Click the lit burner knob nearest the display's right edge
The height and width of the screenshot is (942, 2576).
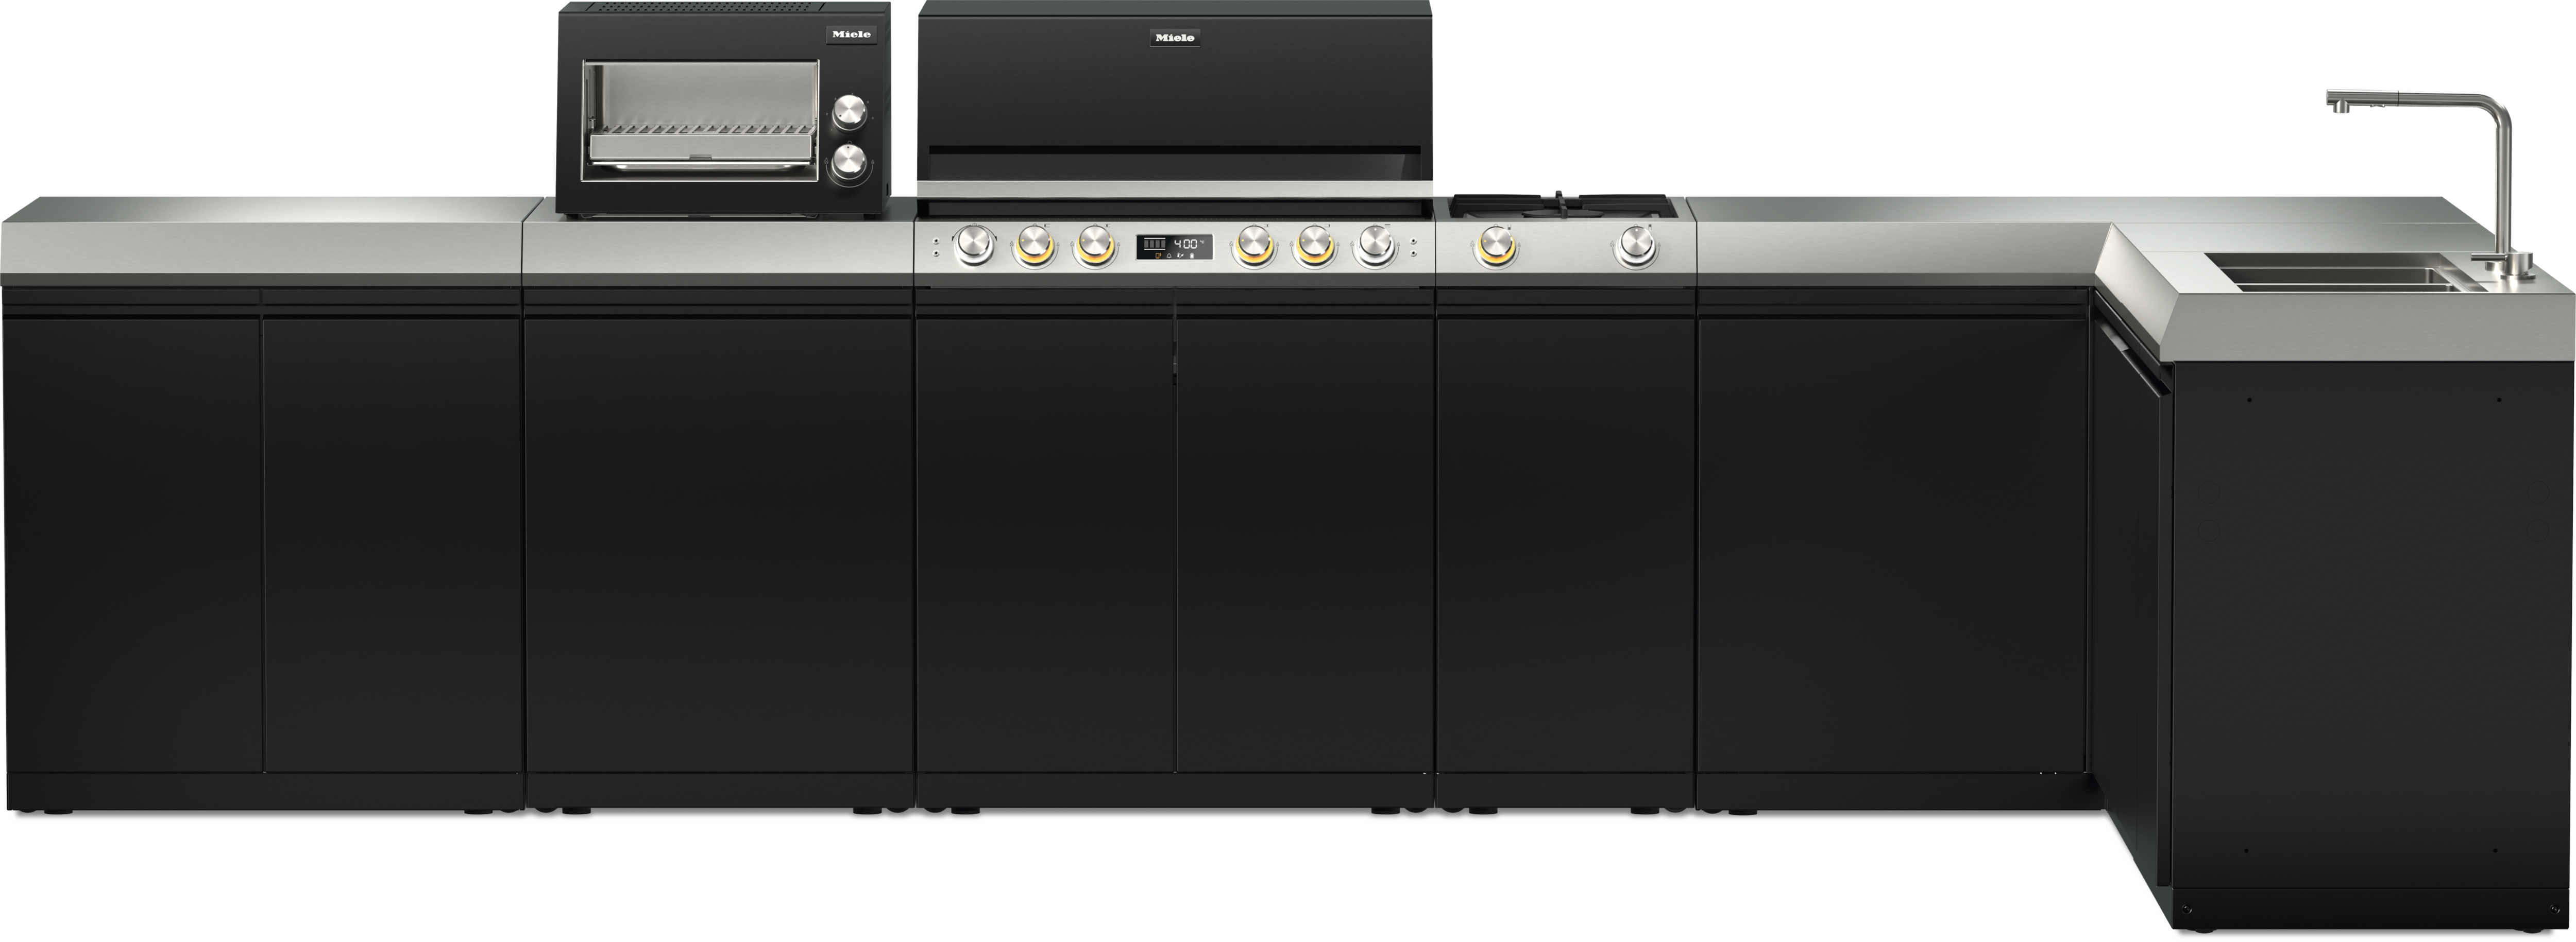[x=1254, y=246]
